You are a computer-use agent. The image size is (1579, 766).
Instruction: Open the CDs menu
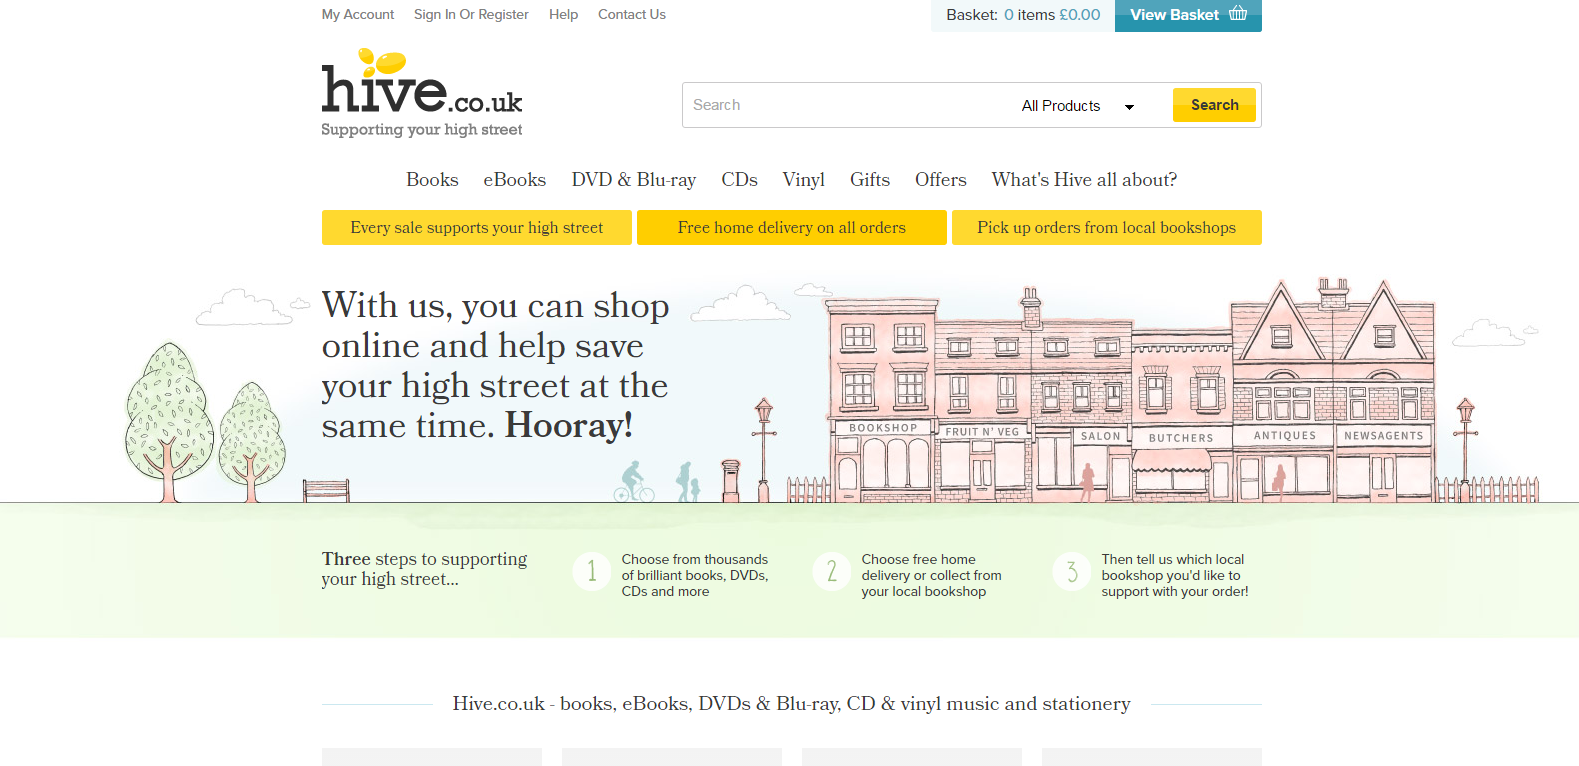click(740, 180)
